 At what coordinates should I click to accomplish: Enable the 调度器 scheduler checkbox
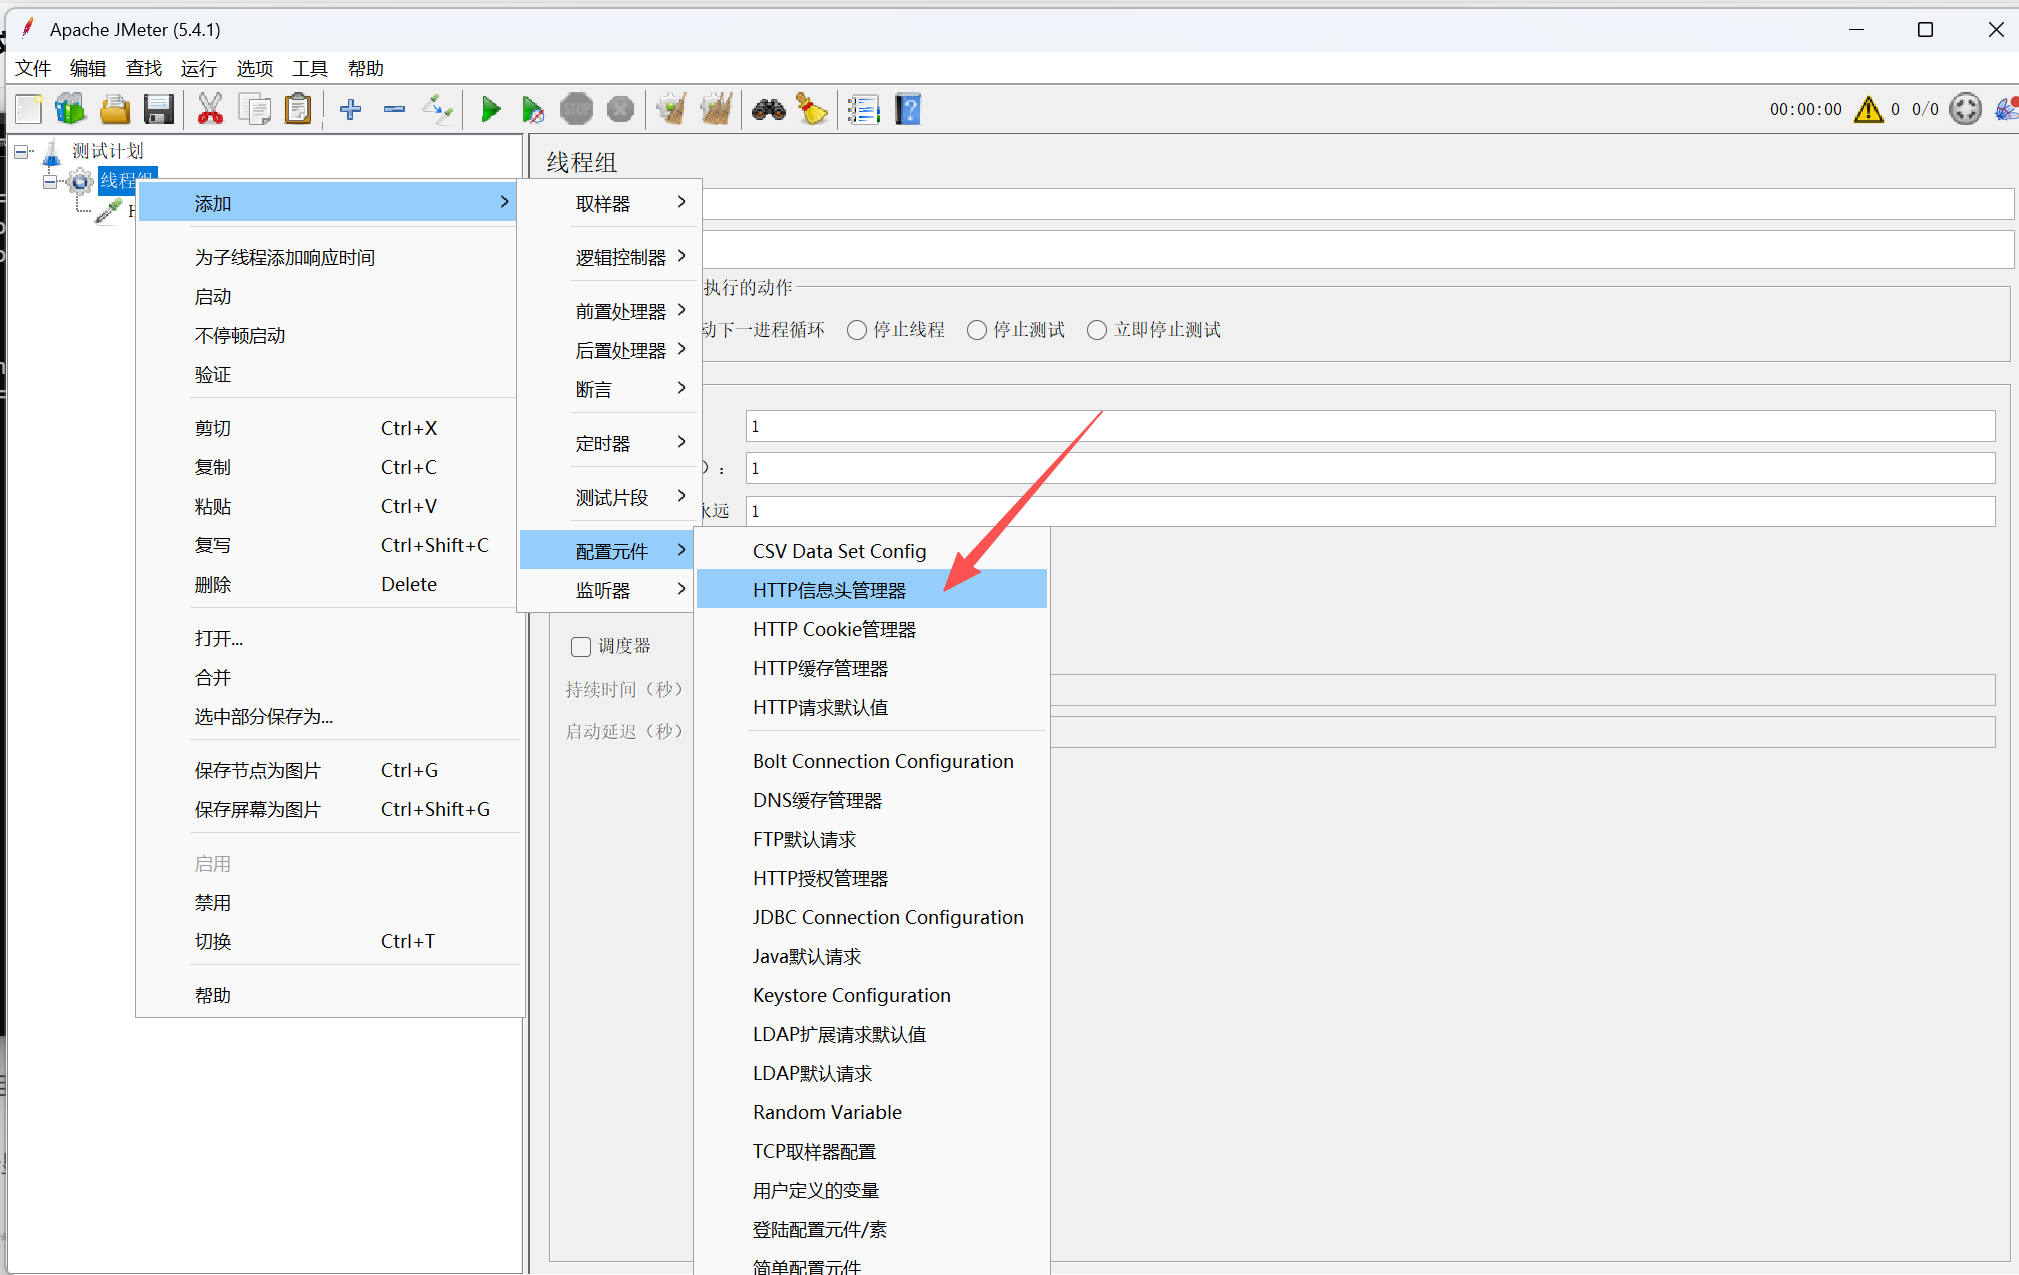[581, 647]
